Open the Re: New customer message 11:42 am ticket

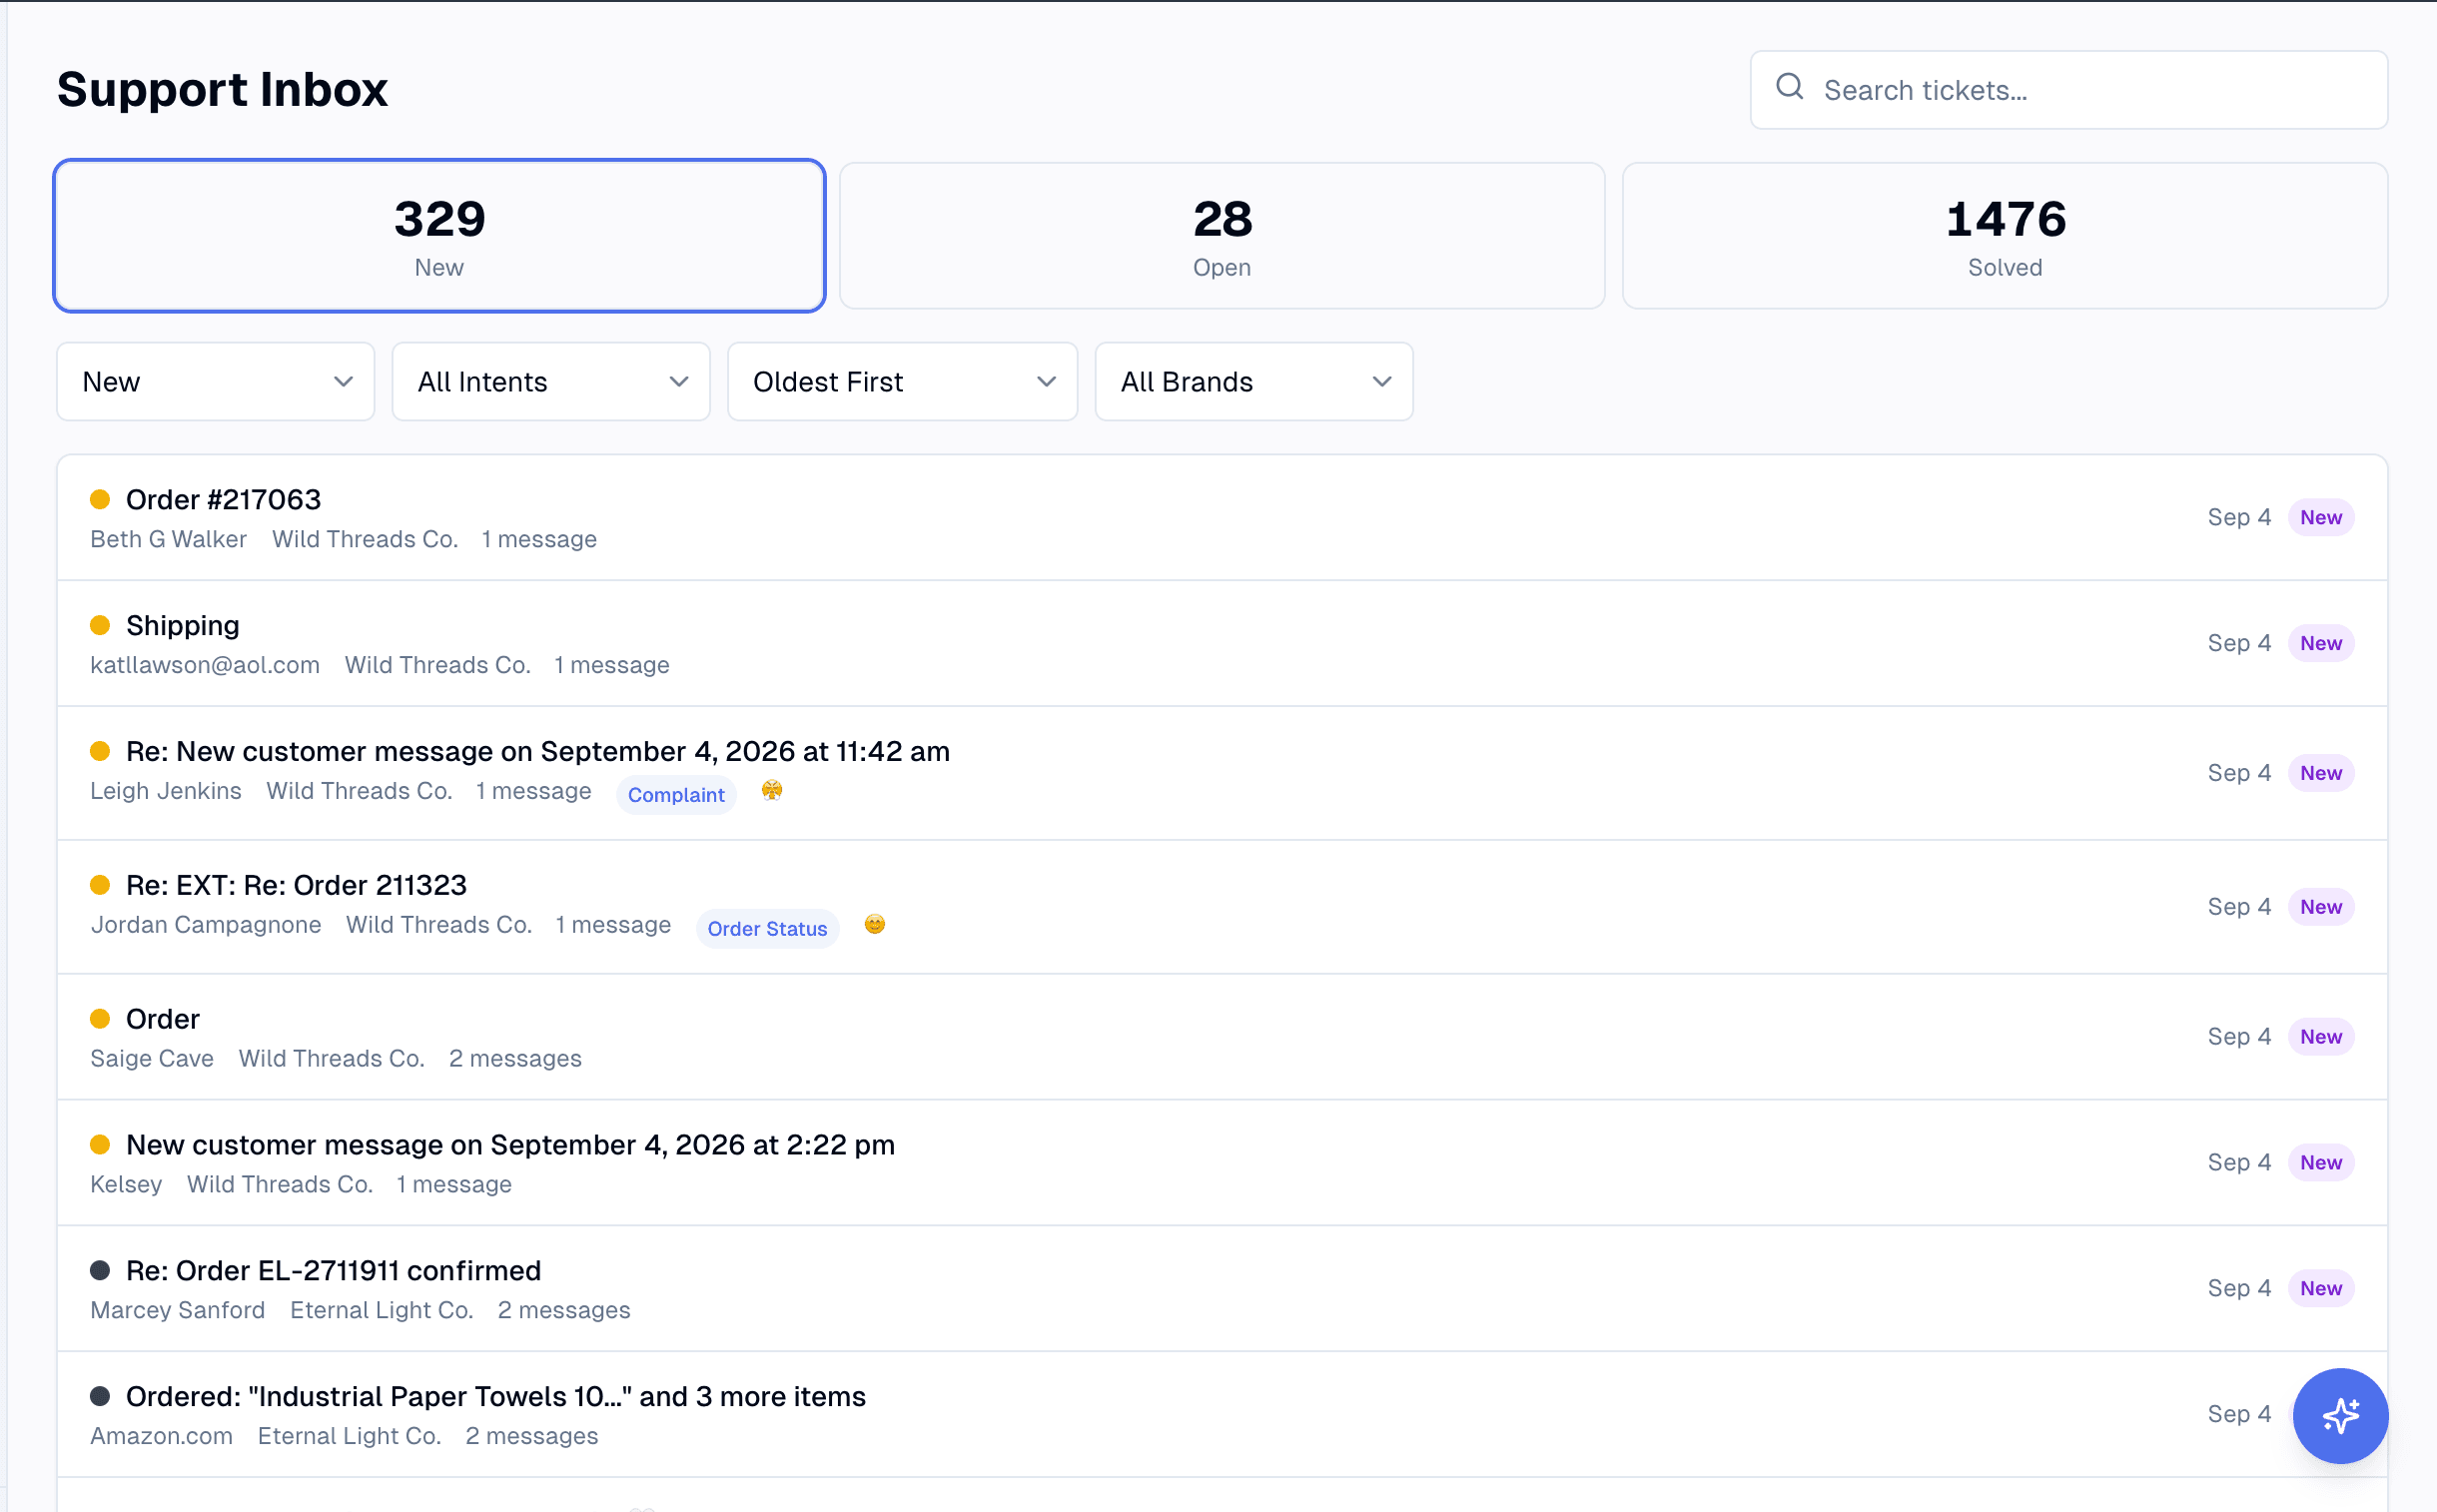point(1221,773)
